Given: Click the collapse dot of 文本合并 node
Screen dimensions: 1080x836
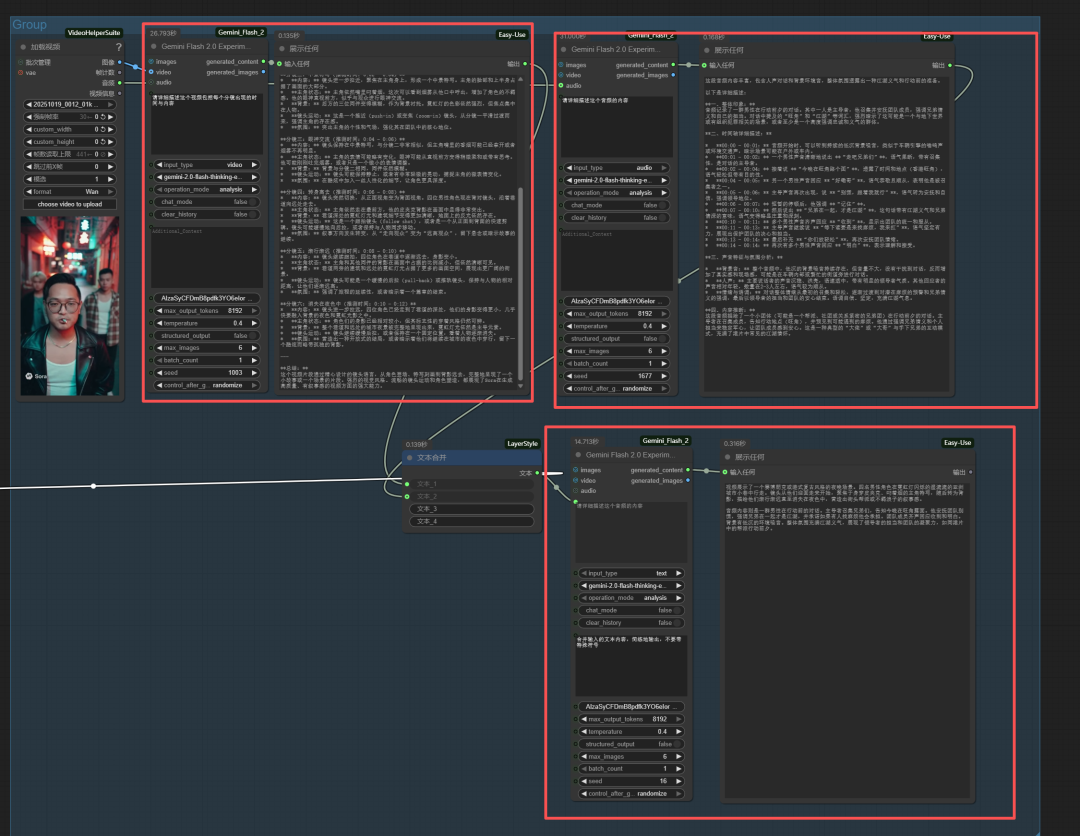Looking at the screenshot, I should 409,457.
